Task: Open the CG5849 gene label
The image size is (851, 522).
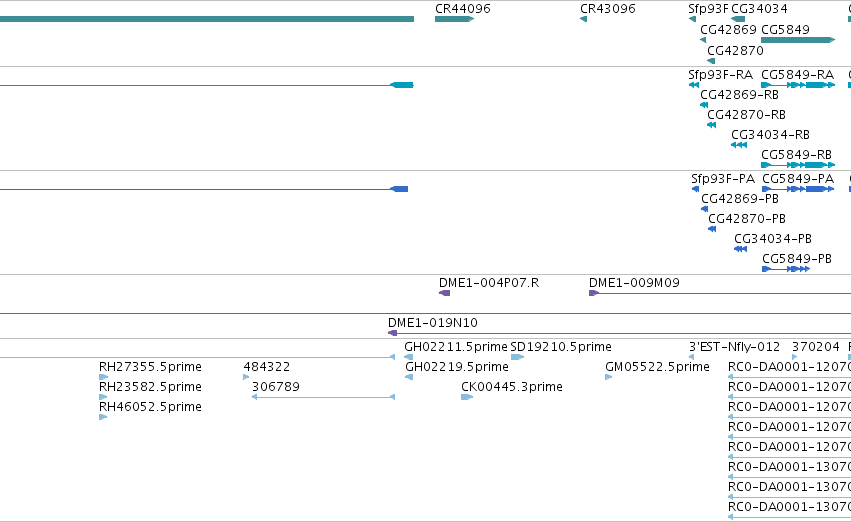Action: click(785, 29)
